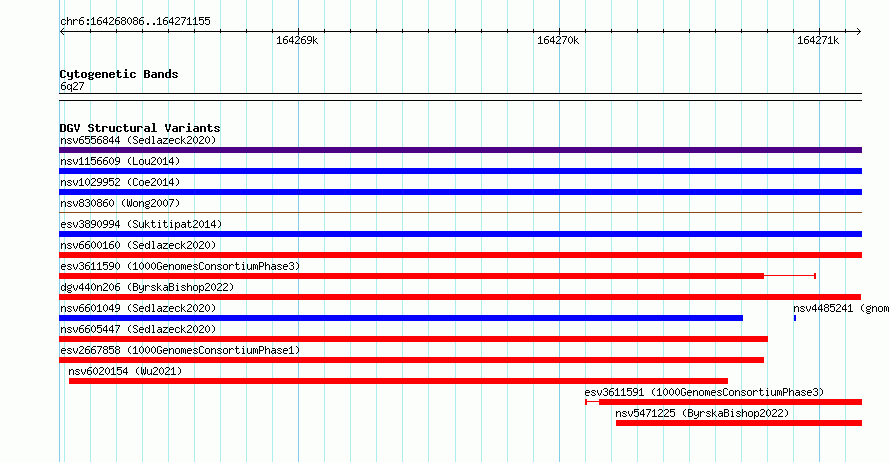Click the tiny blue nsv4485241 marker
This screenshot has height=462, width=890.
[x=795, y=318]
